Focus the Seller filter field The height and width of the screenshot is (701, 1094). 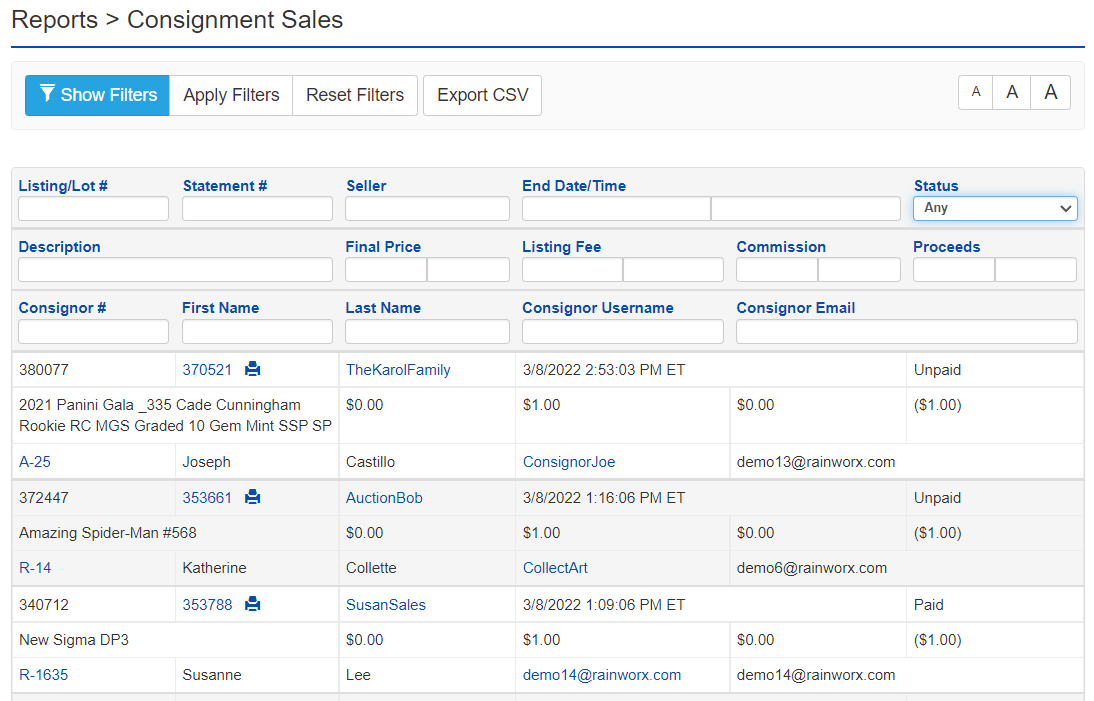click(x=427, y=209)
